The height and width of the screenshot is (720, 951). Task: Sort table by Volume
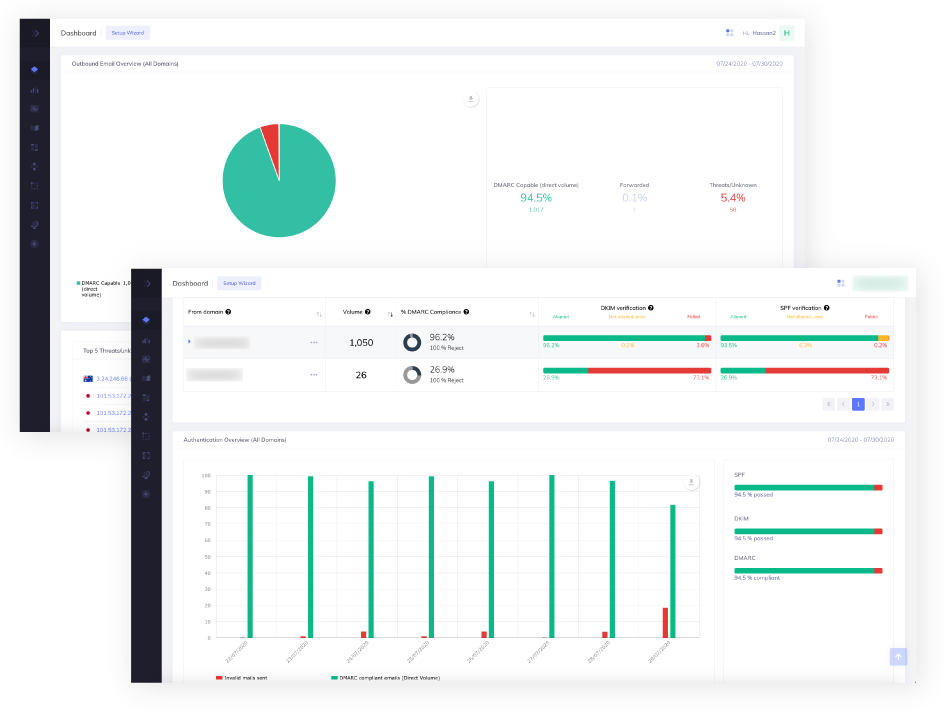[390, 314]
